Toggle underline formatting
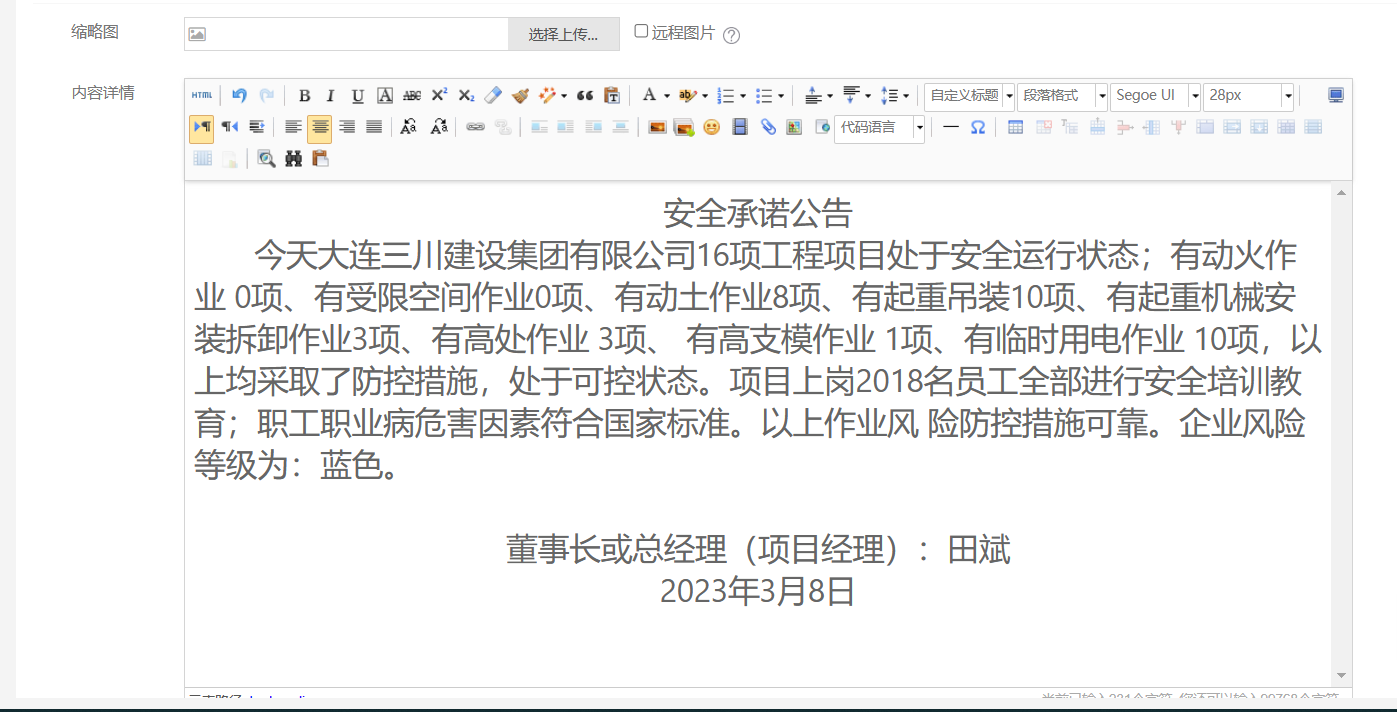Image resolution: width=1397 pixels, height=712 pixels. tap(358, 96)
